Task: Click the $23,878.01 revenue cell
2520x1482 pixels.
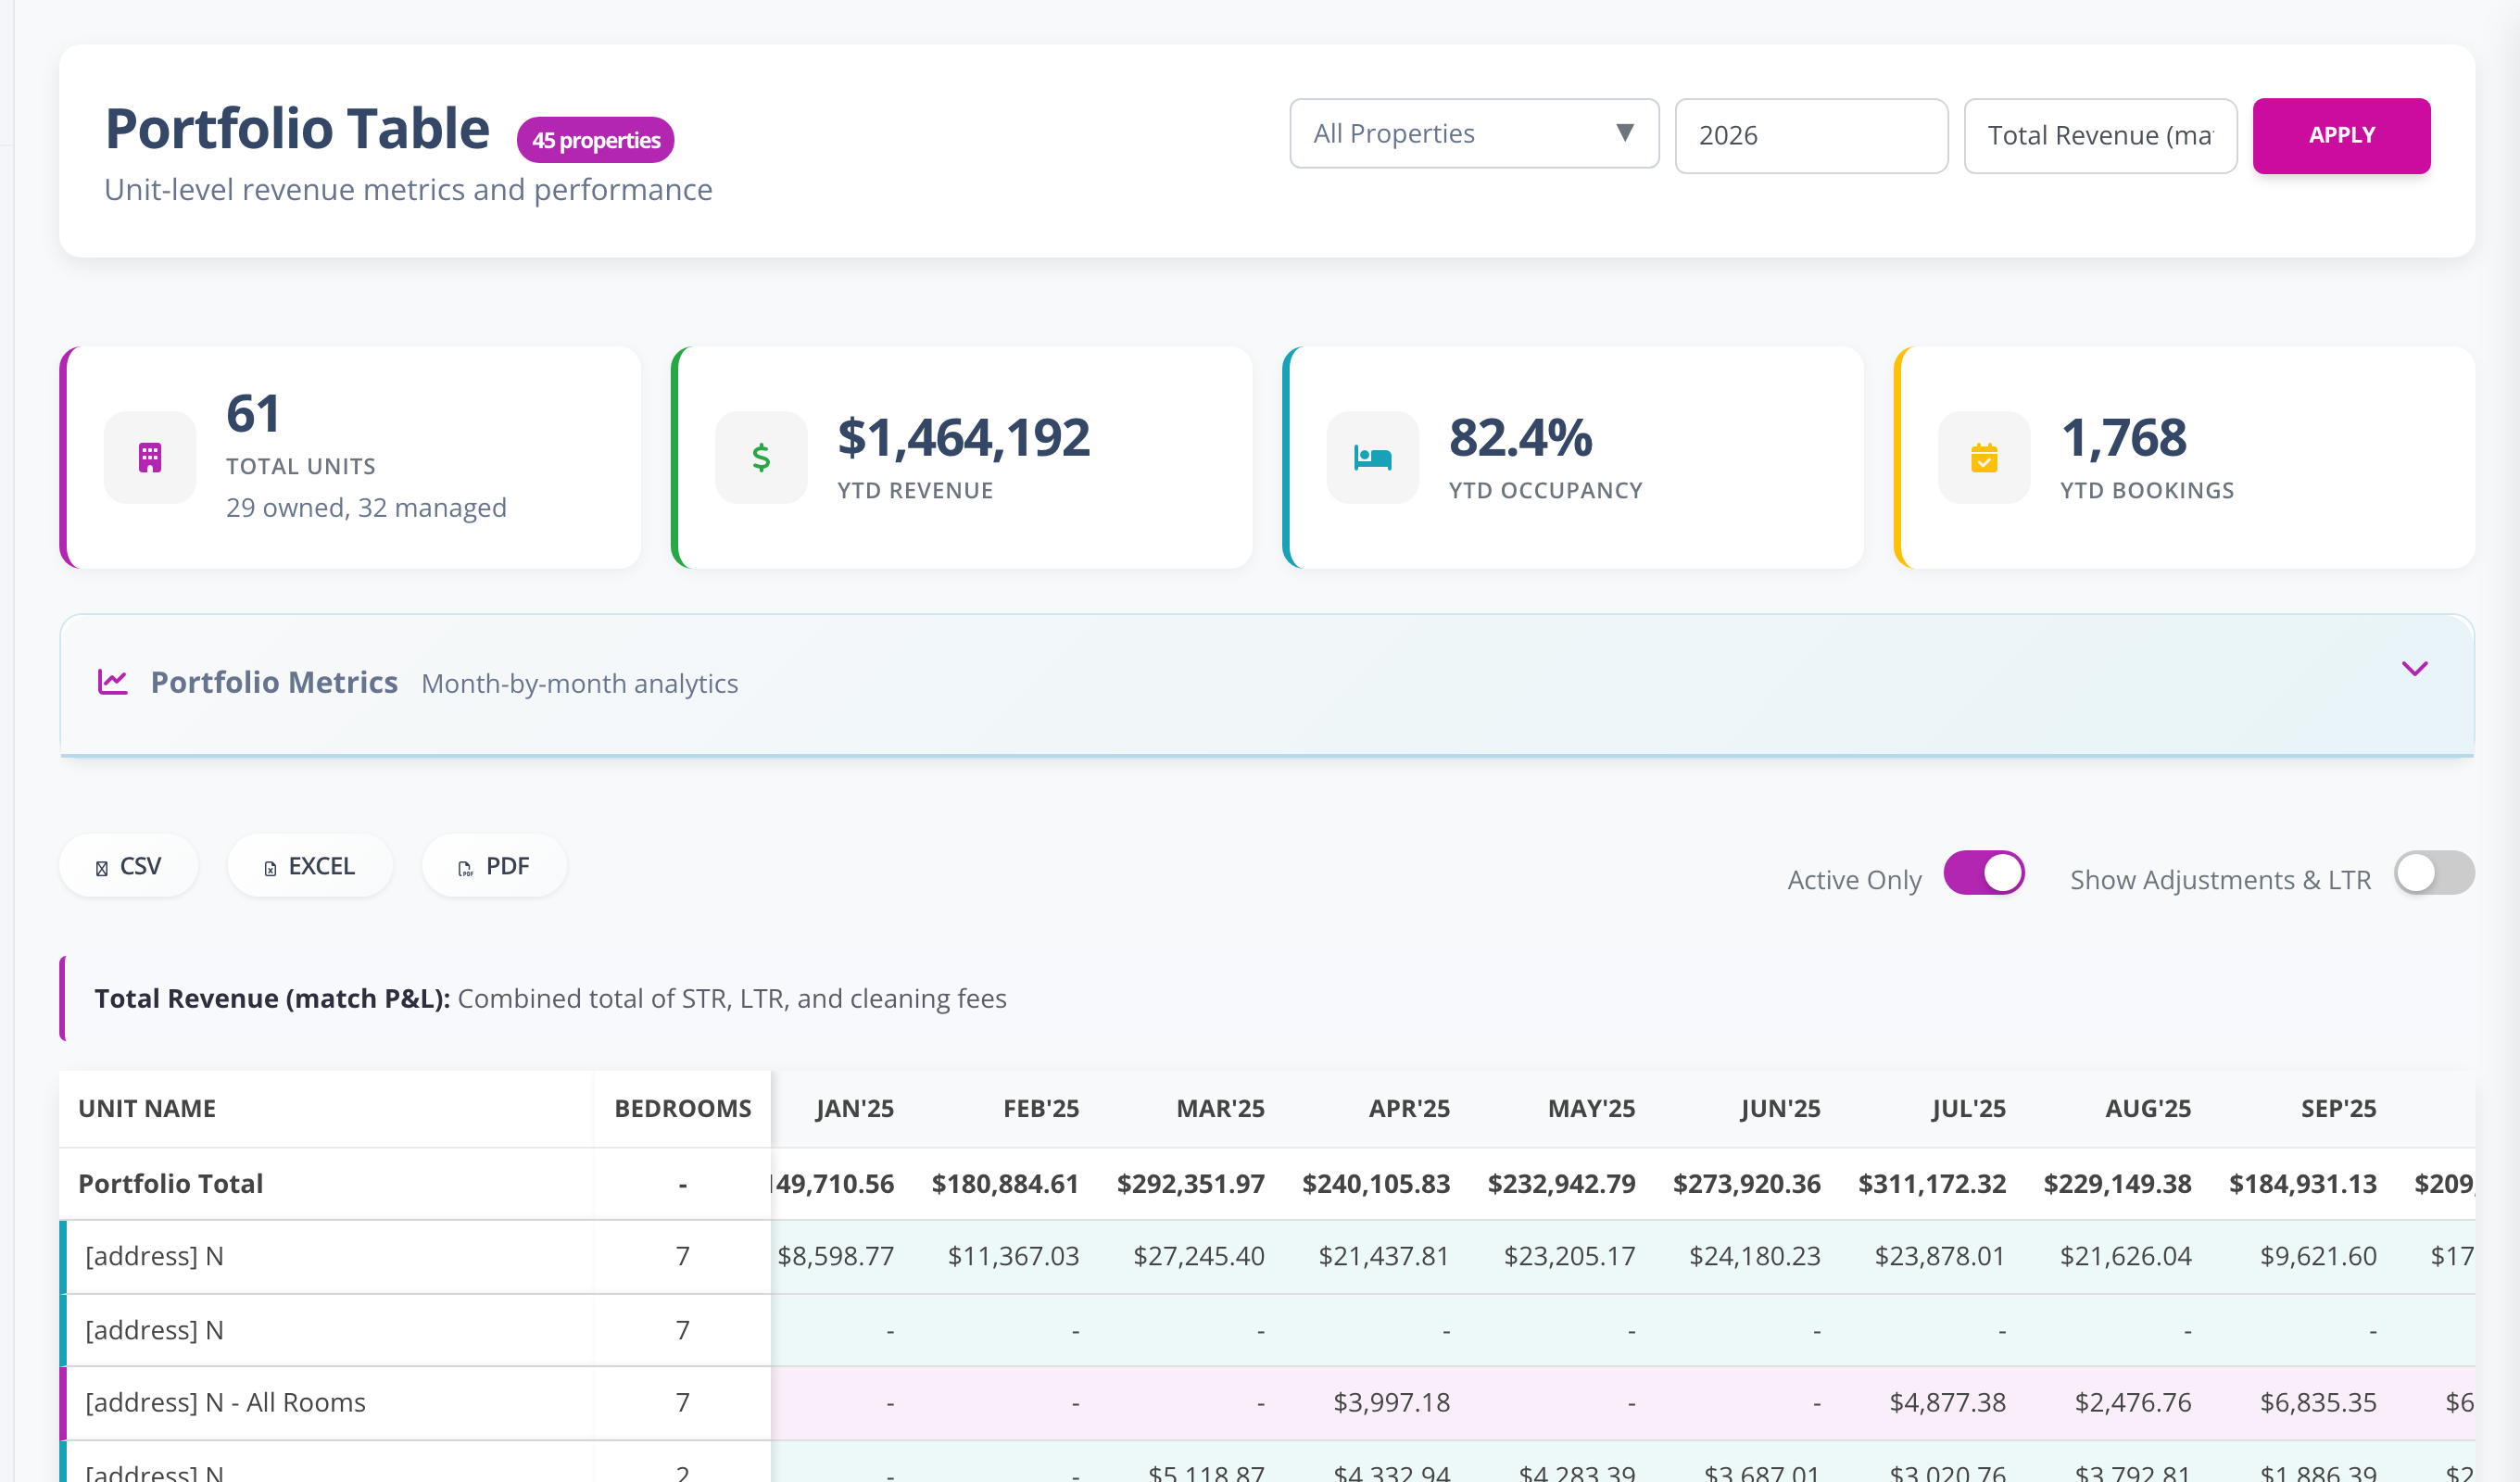Action: (1940, 1256)
